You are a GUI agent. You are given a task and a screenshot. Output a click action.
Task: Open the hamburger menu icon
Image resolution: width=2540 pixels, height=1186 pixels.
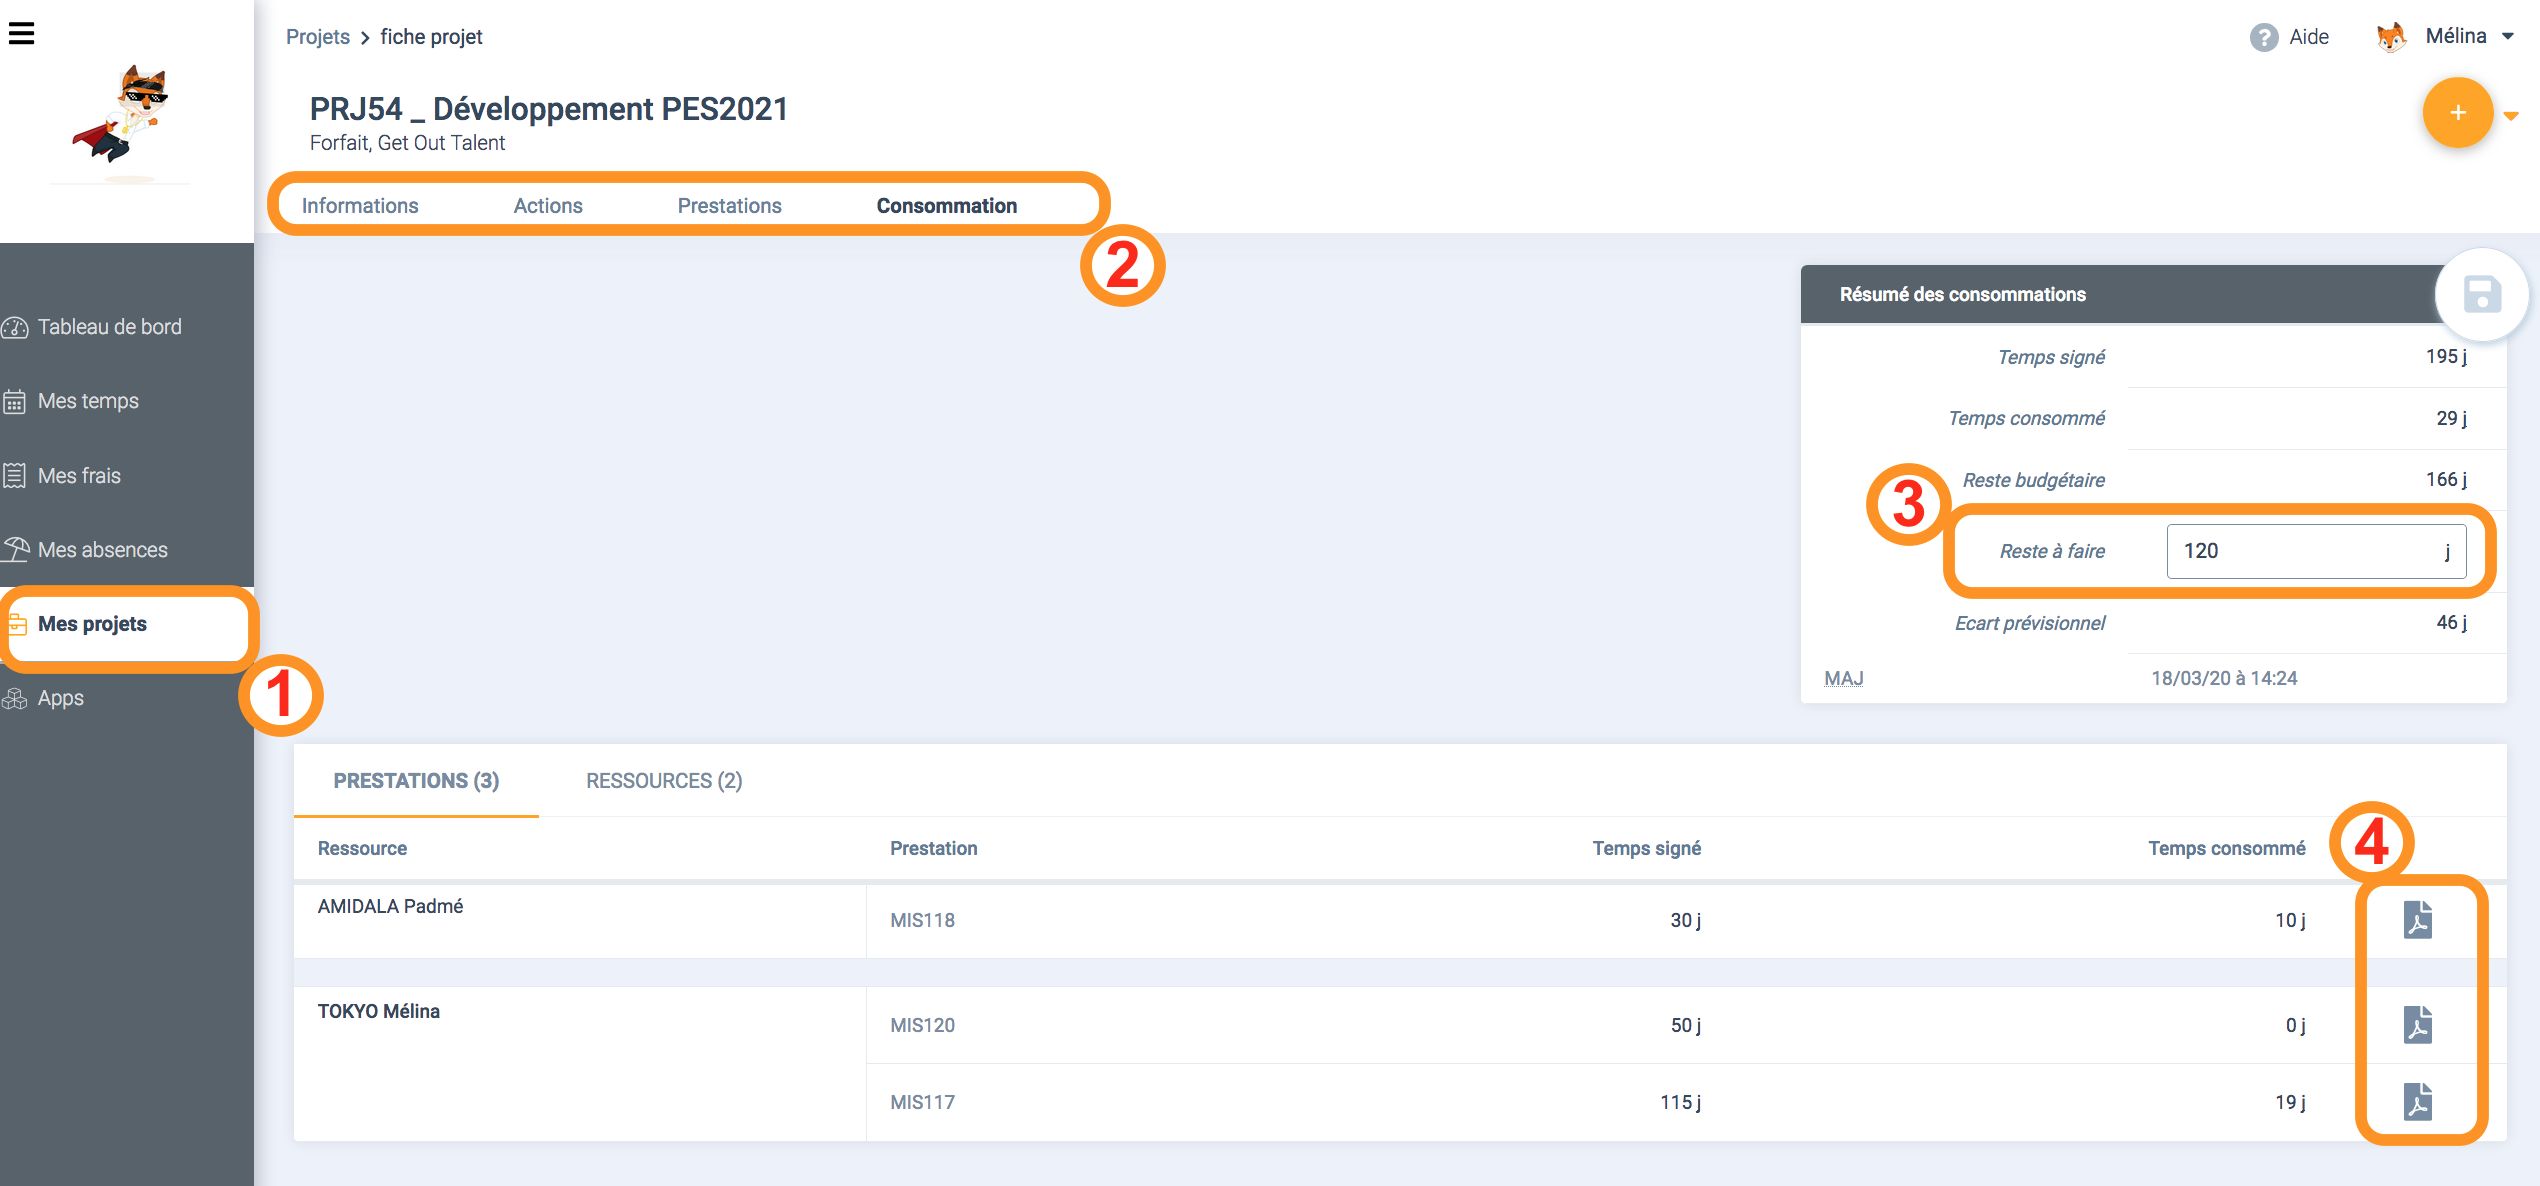(x=21, y=34)
